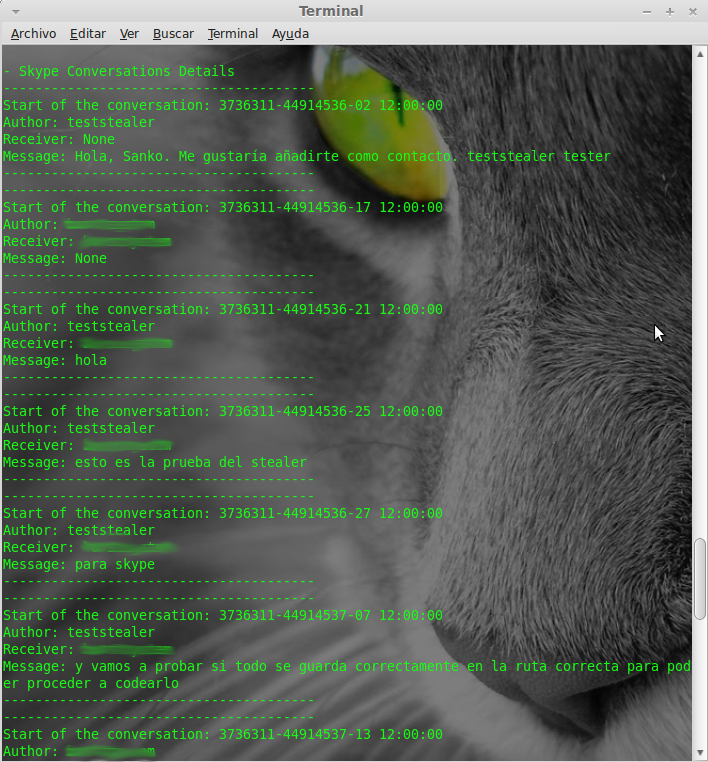Click the conversation timestamp ending 44914536-27
The width and height of the screenshot is (708, 762).
330,514
